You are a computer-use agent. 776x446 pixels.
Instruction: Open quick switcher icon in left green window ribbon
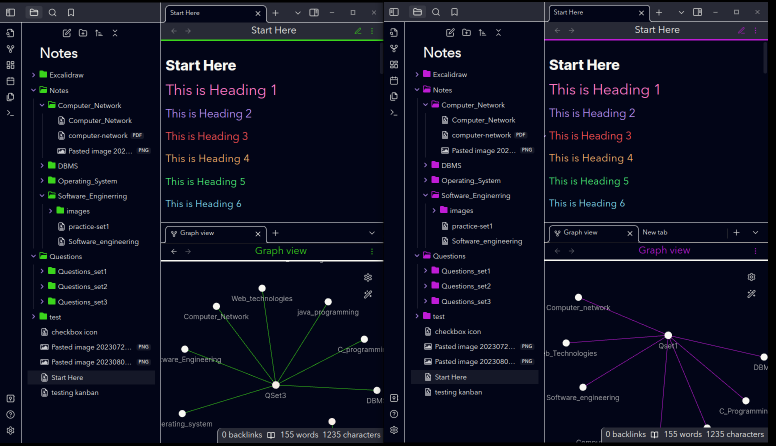click(10, 33)
